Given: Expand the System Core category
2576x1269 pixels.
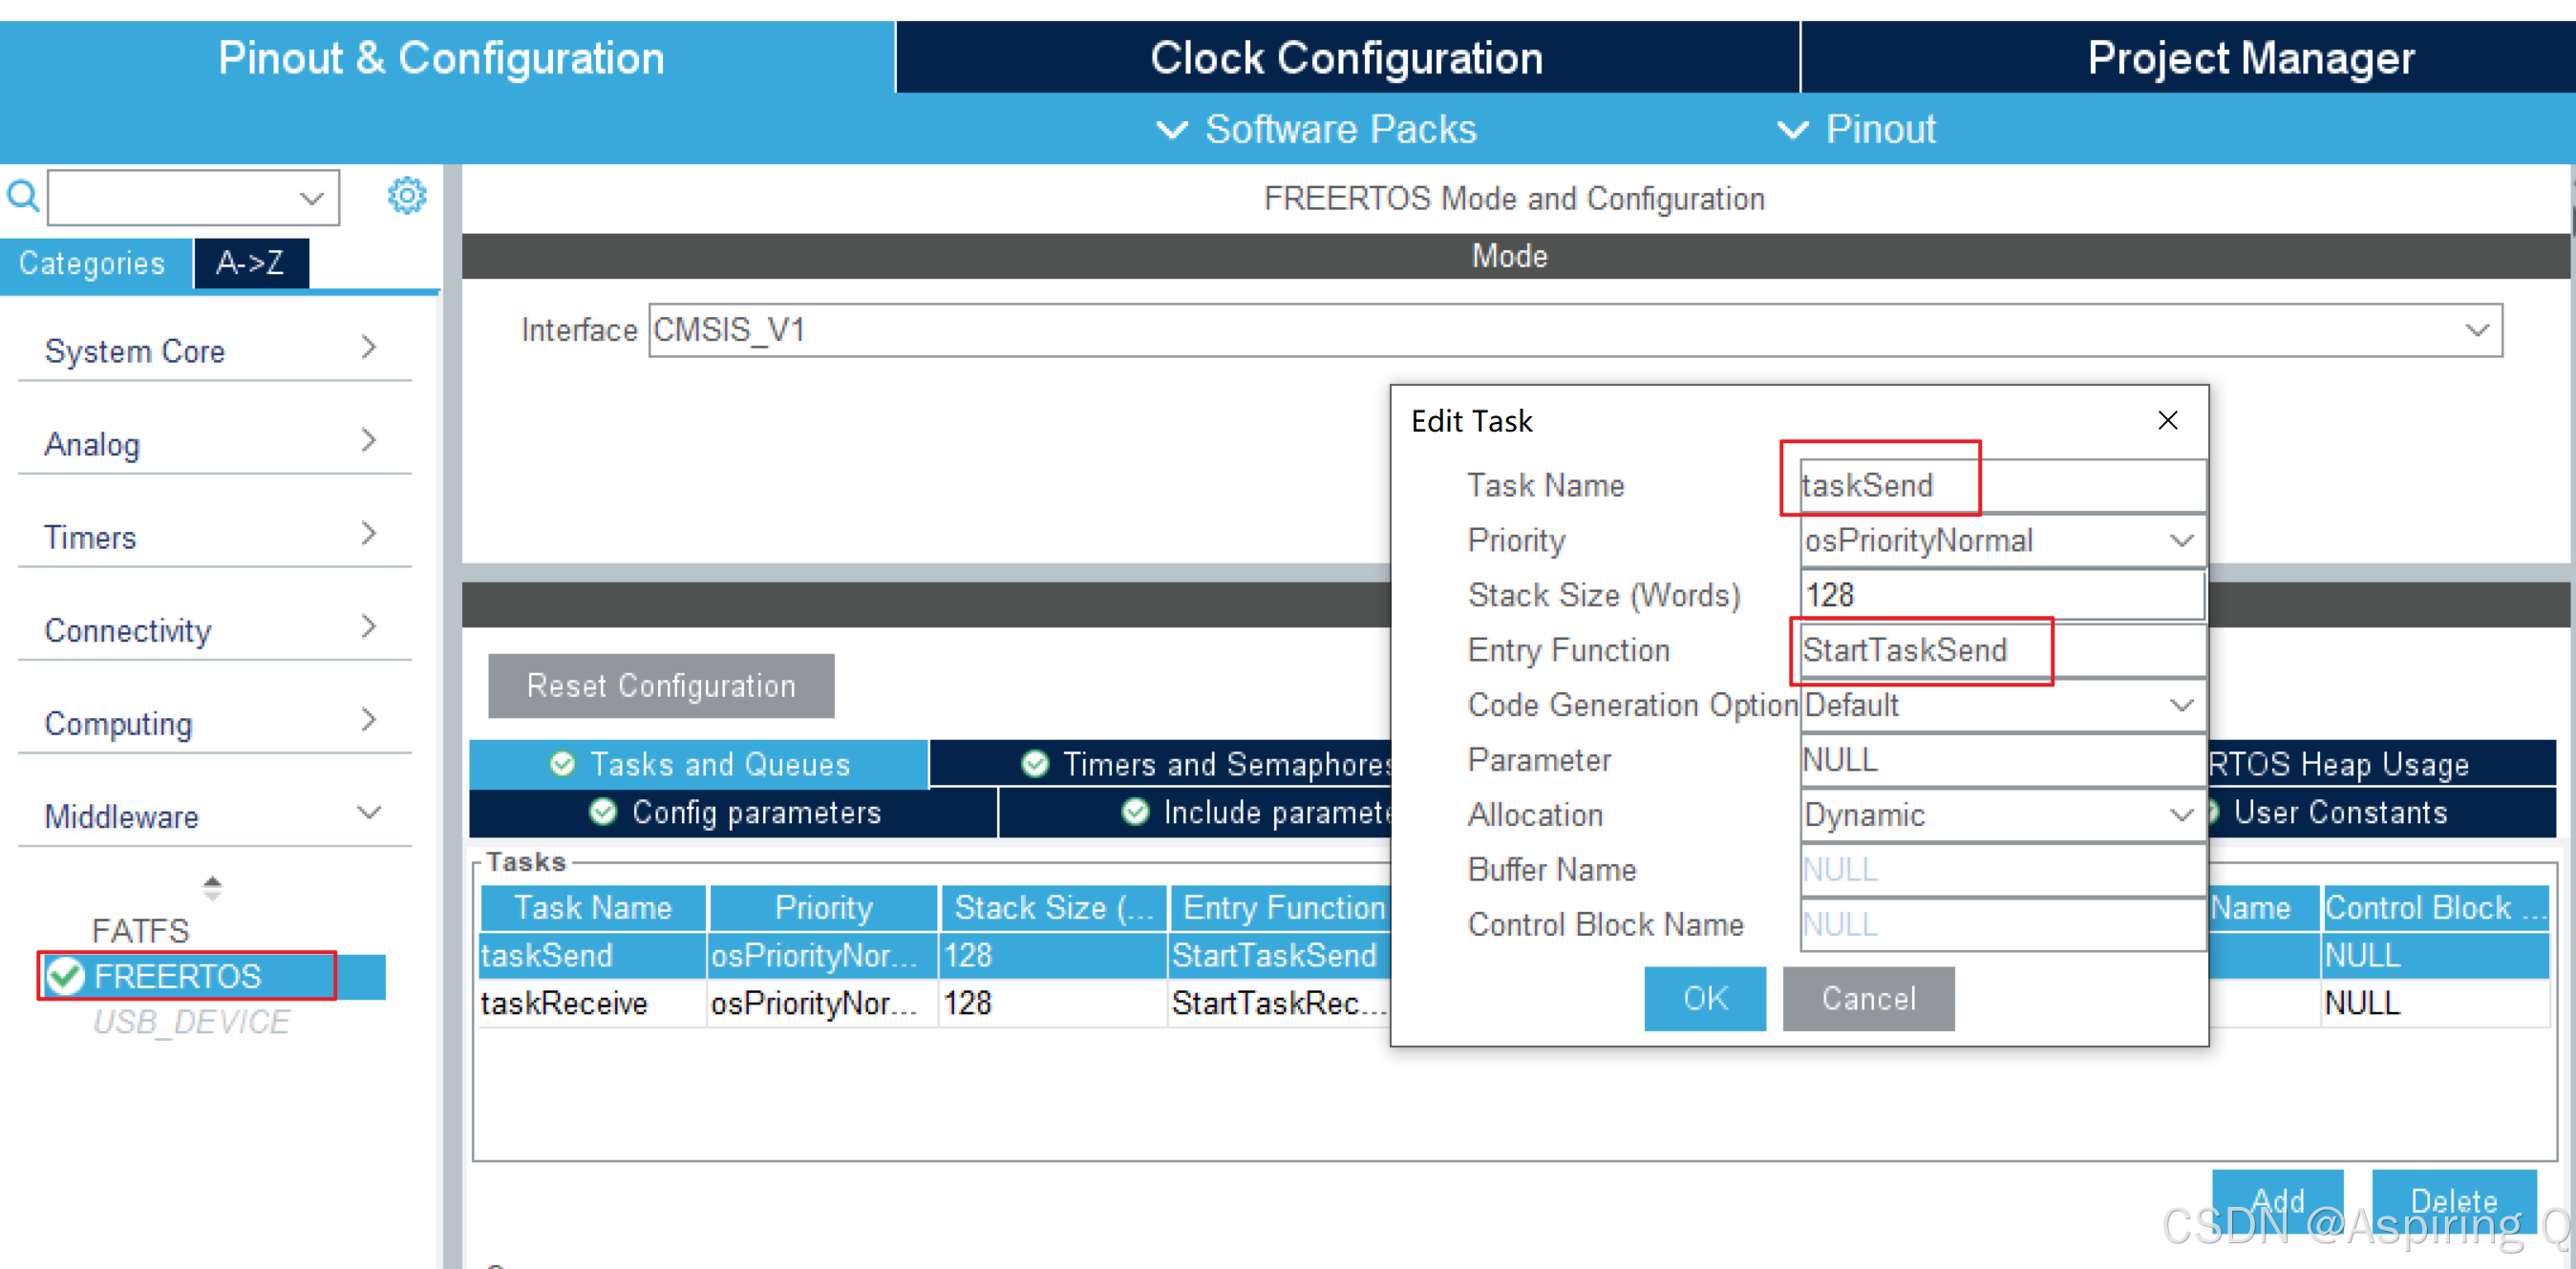Looking at the screenshot, I should tap(369, 348).
